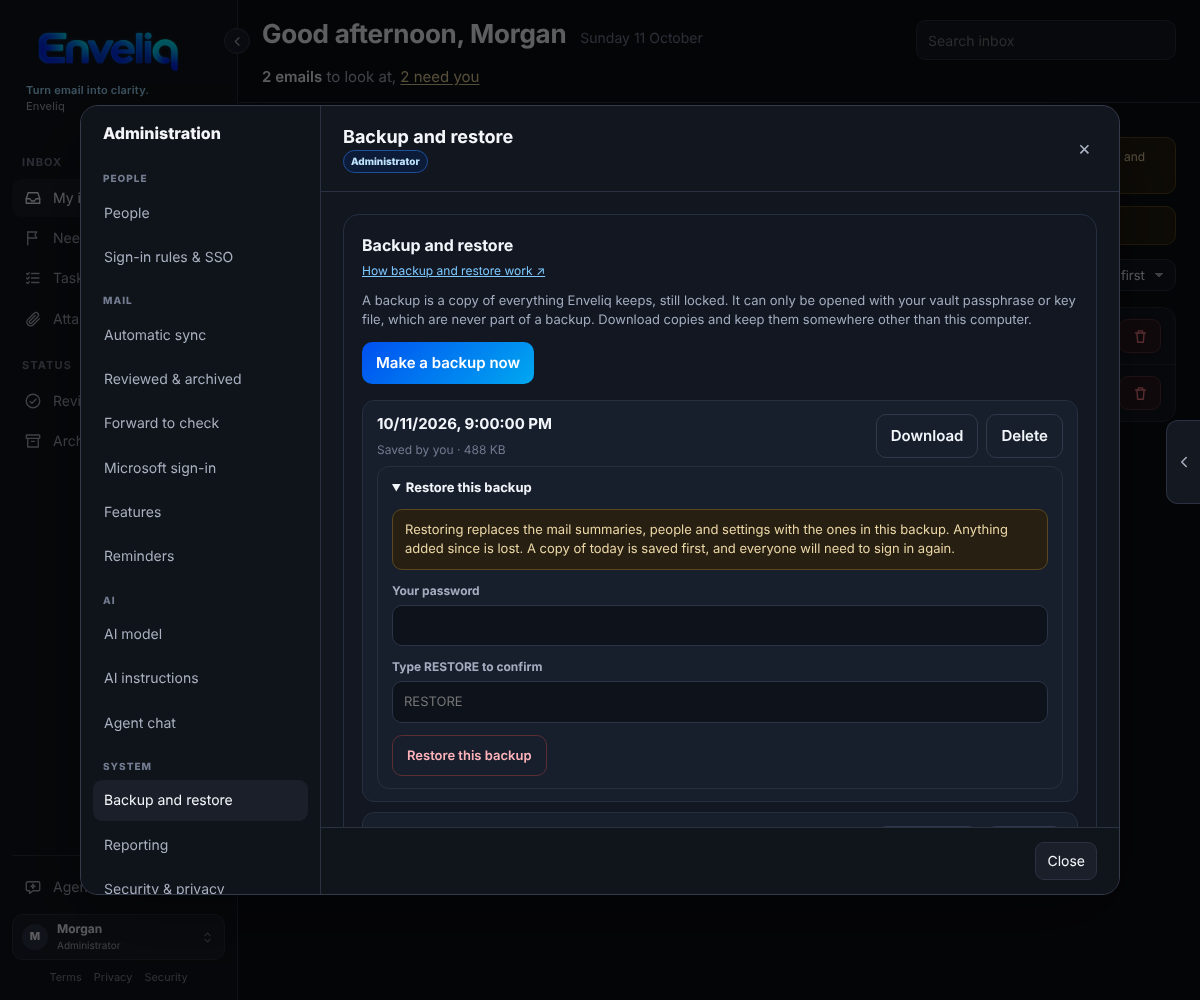
Task: Focus the Your password field
Action: tap(720, 626)
